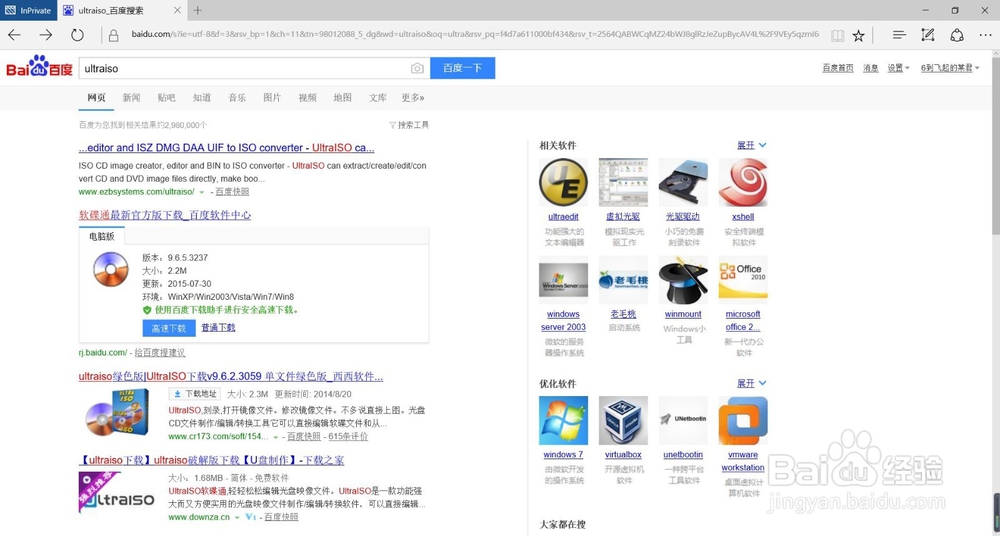The image size is (1000, 536).
Task: Switch to 音乐 search tab
Action: pos(237,98)
